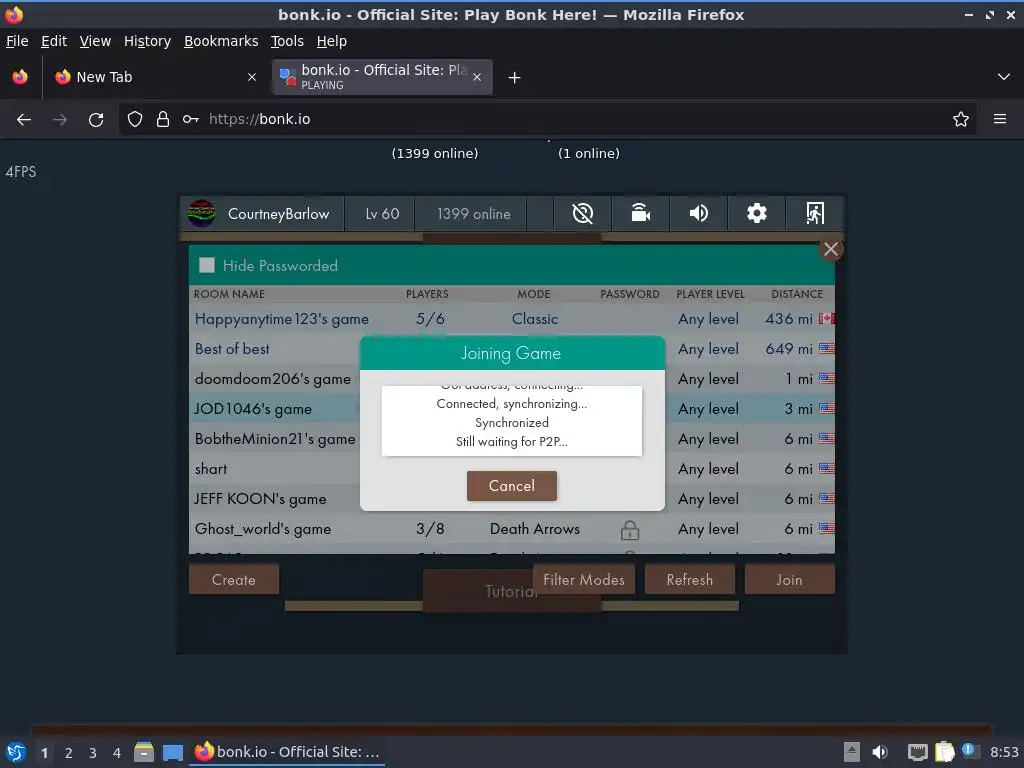Open the Firefox hamburger menu
Image resolution: width=1024 pixels, height=768 pixels.
[x=1000, y=119]
